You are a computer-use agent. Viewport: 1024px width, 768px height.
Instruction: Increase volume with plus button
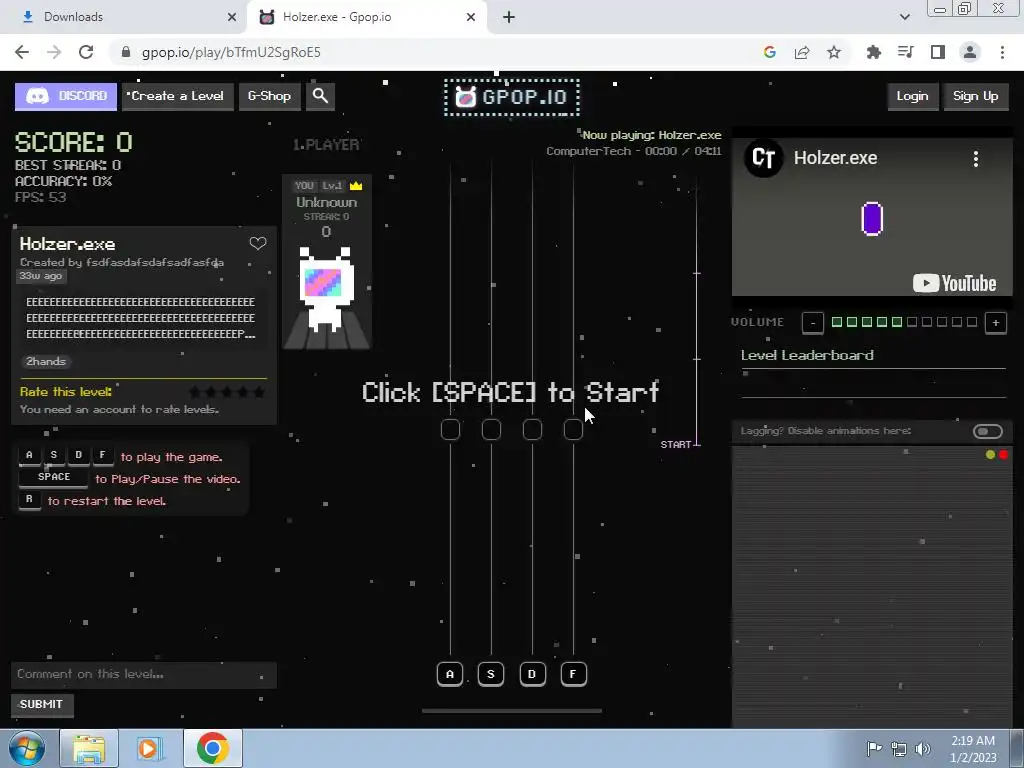pyautogui.click(x=995, y=323)
